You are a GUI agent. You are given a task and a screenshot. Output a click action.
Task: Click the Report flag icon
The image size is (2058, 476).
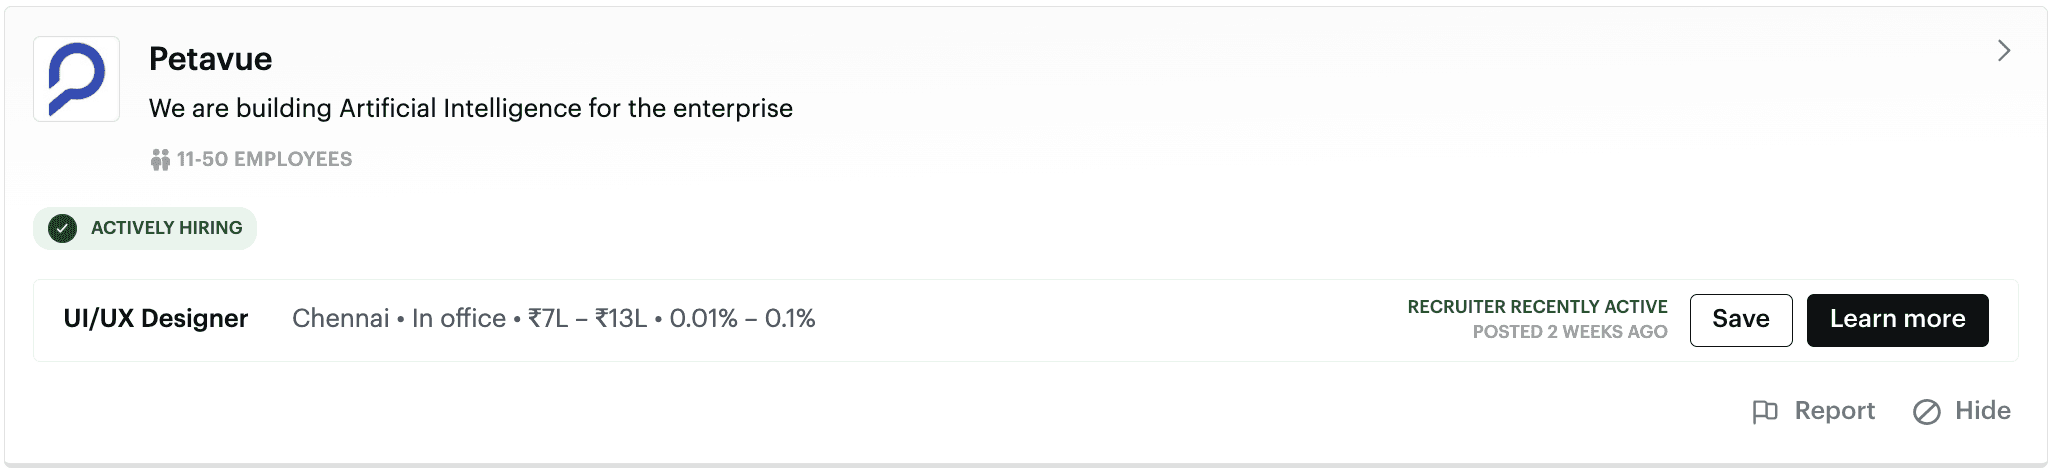click(x=1765, y=412)
